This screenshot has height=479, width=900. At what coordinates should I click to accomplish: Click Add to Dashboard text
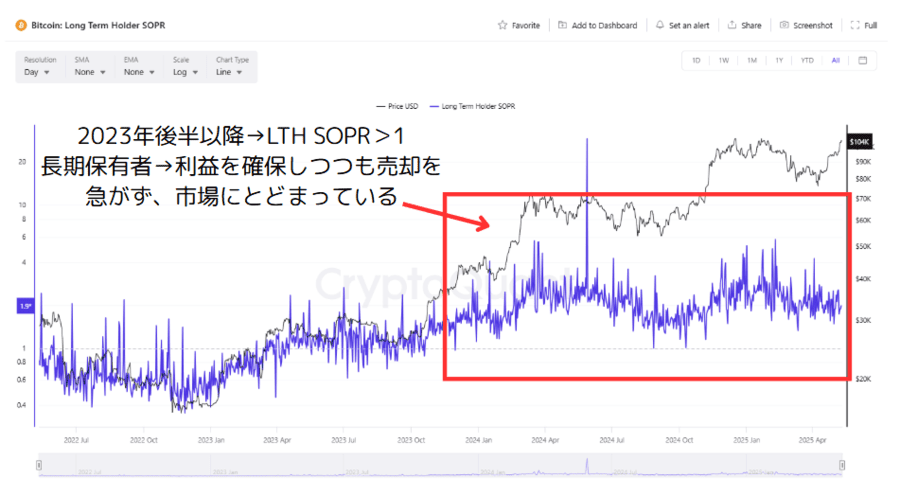pyautogui.click(x=604, y=25)
